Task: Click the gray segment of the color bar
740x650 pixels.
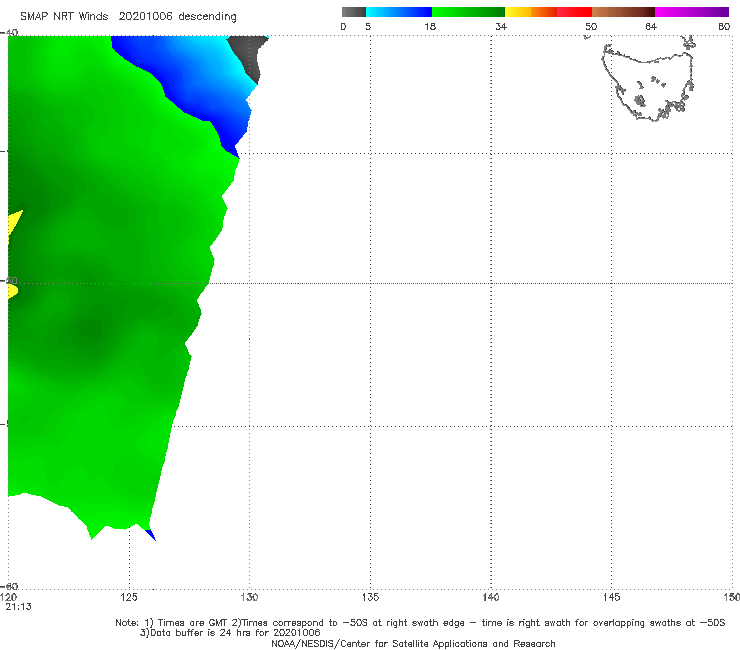Action: (353, 12)
